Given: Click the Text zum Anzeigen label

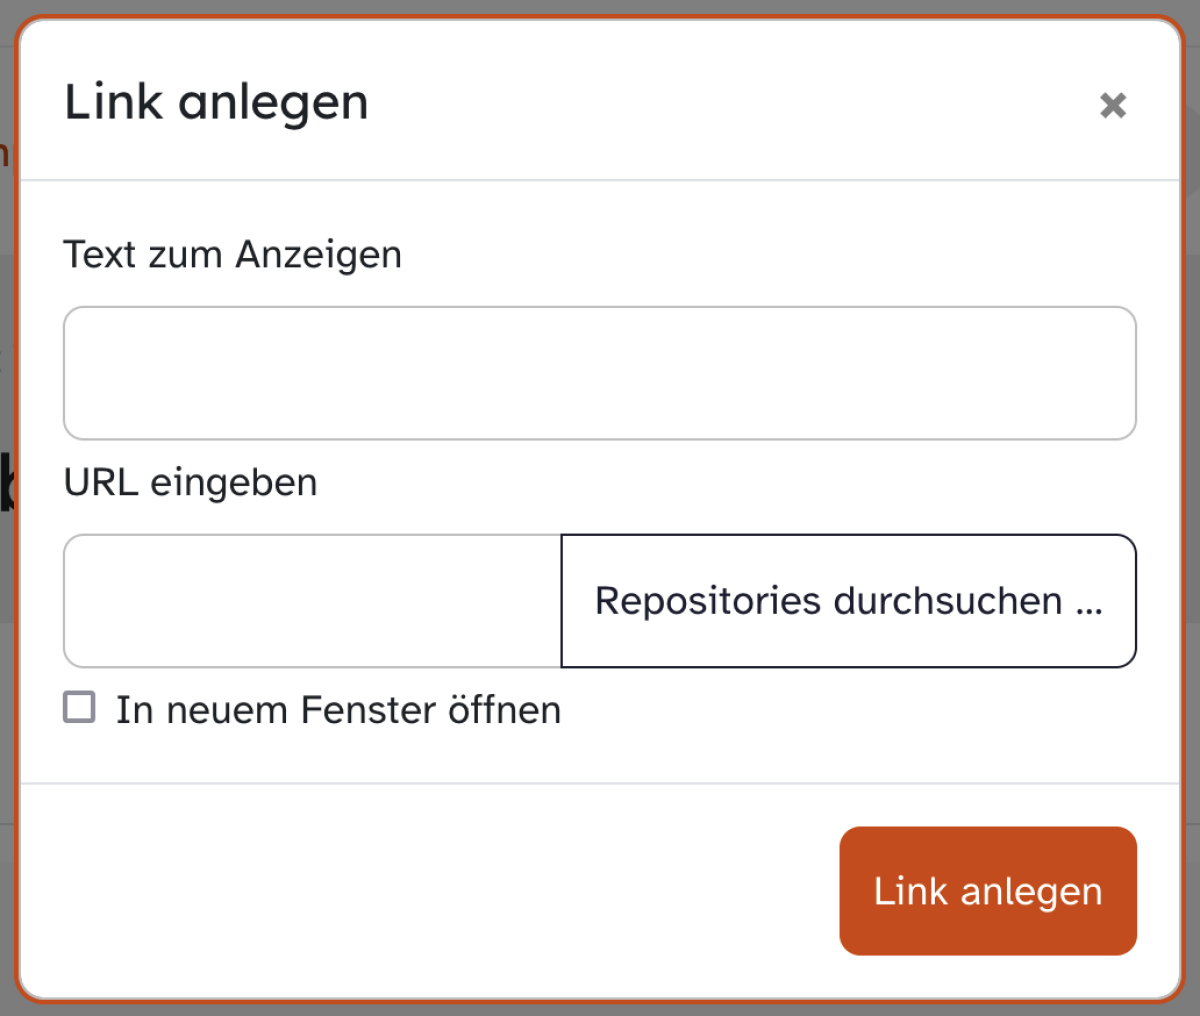Looking at the screenshot, I should point(233,255).
